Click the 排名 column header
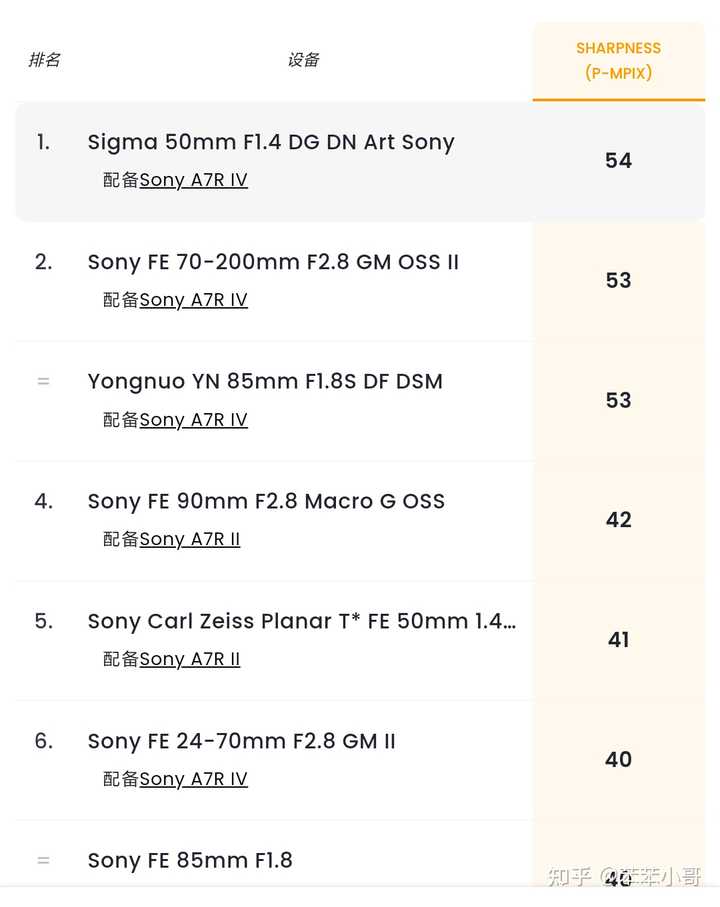This screenshot has width=720, height=907. tap(45, 60)
